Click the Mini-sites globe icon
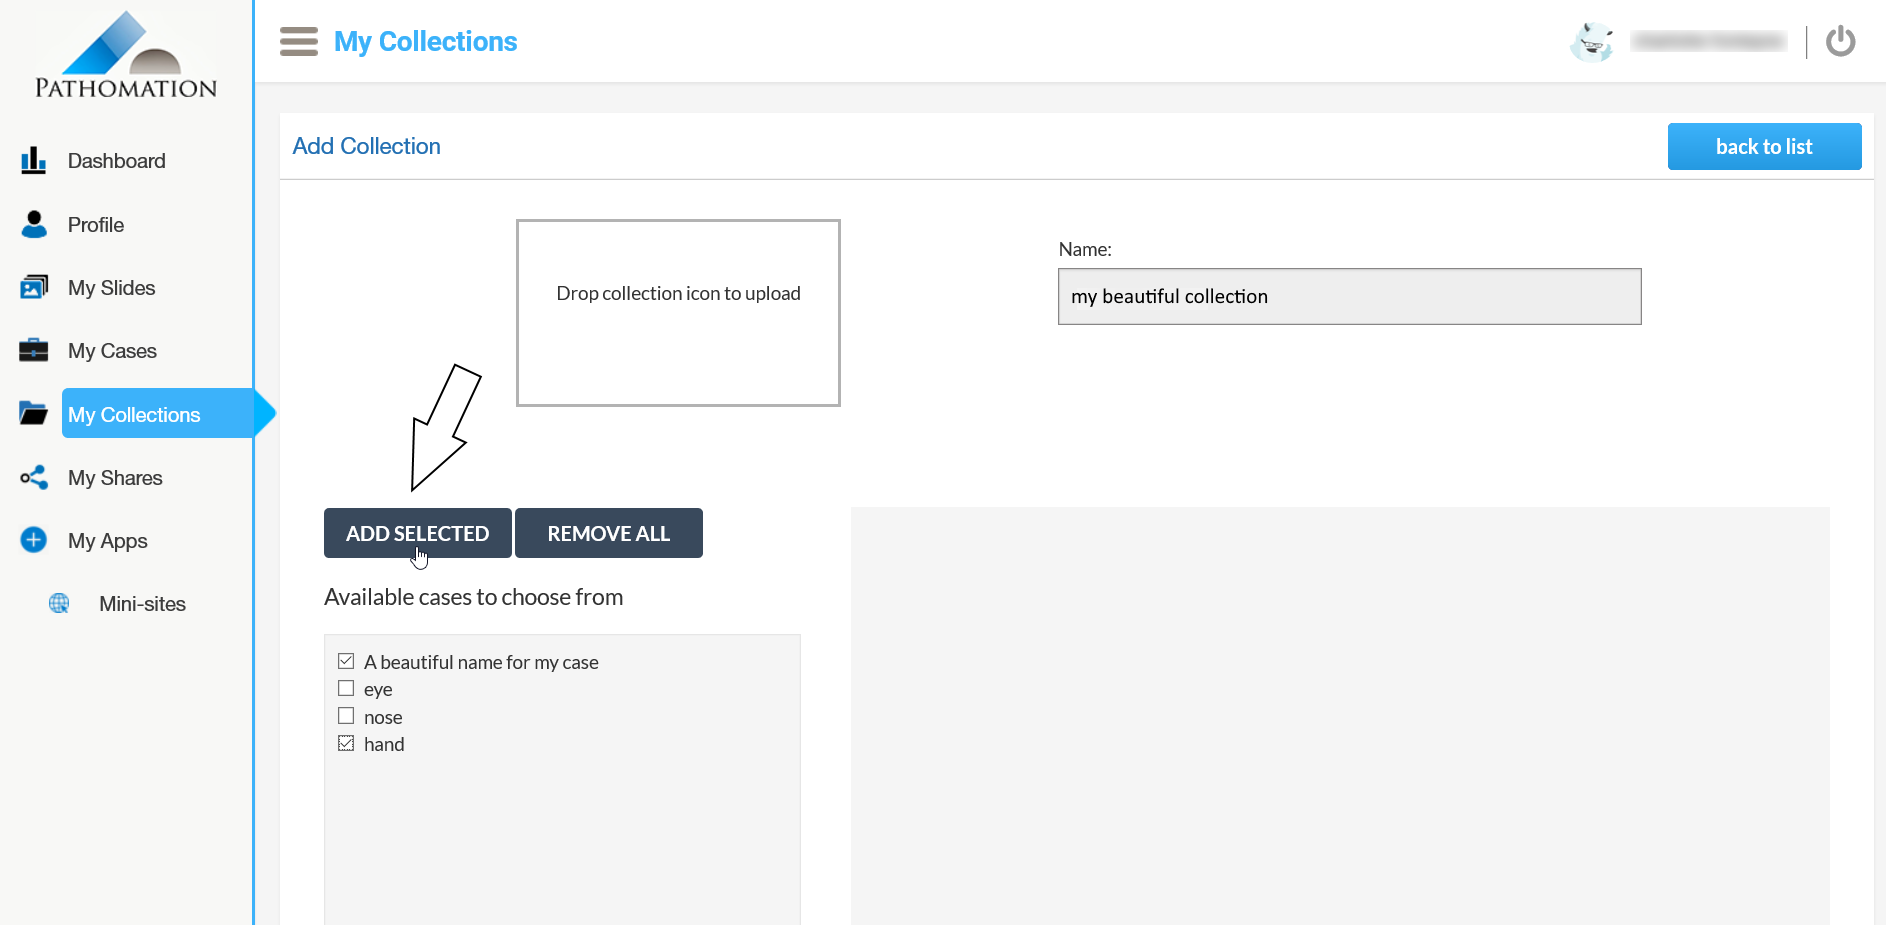1886x925 pixels. pyautogui.click(x=60, y=603)
